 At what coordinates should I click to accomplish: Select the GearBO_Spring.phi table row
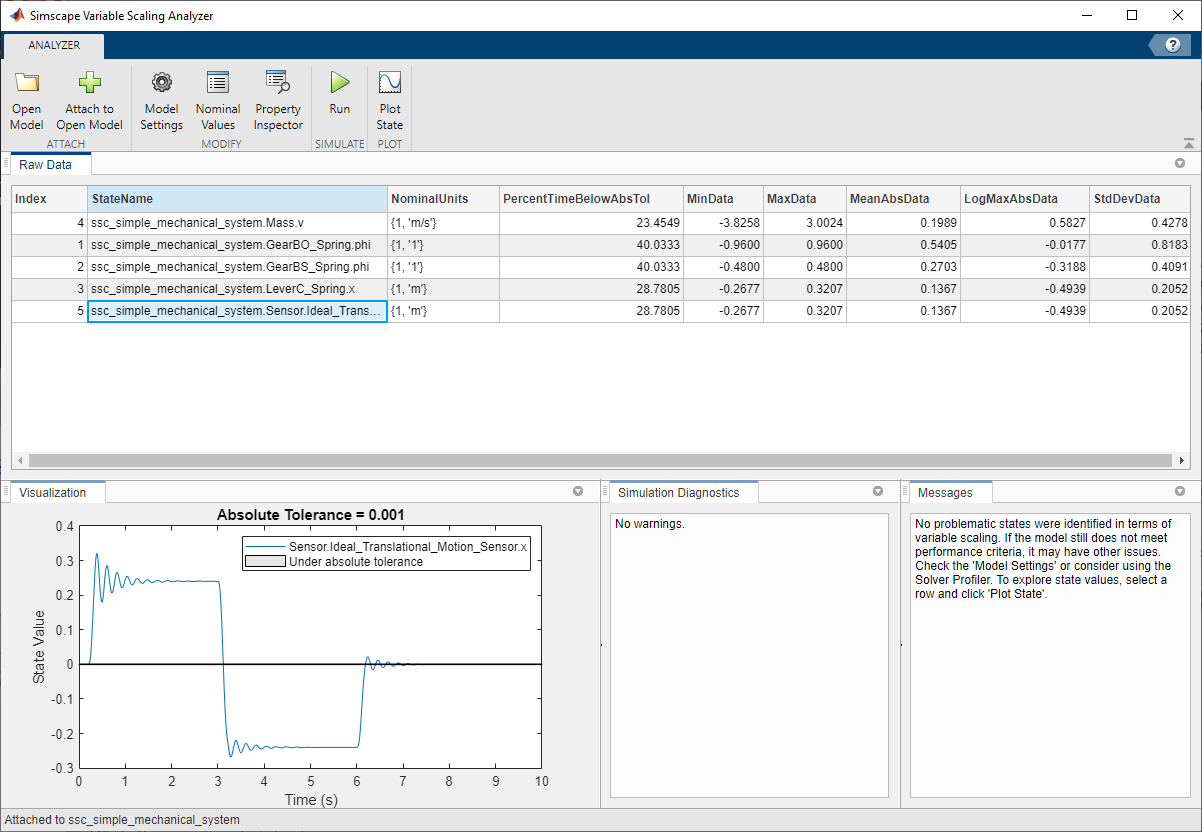(236, 244)
